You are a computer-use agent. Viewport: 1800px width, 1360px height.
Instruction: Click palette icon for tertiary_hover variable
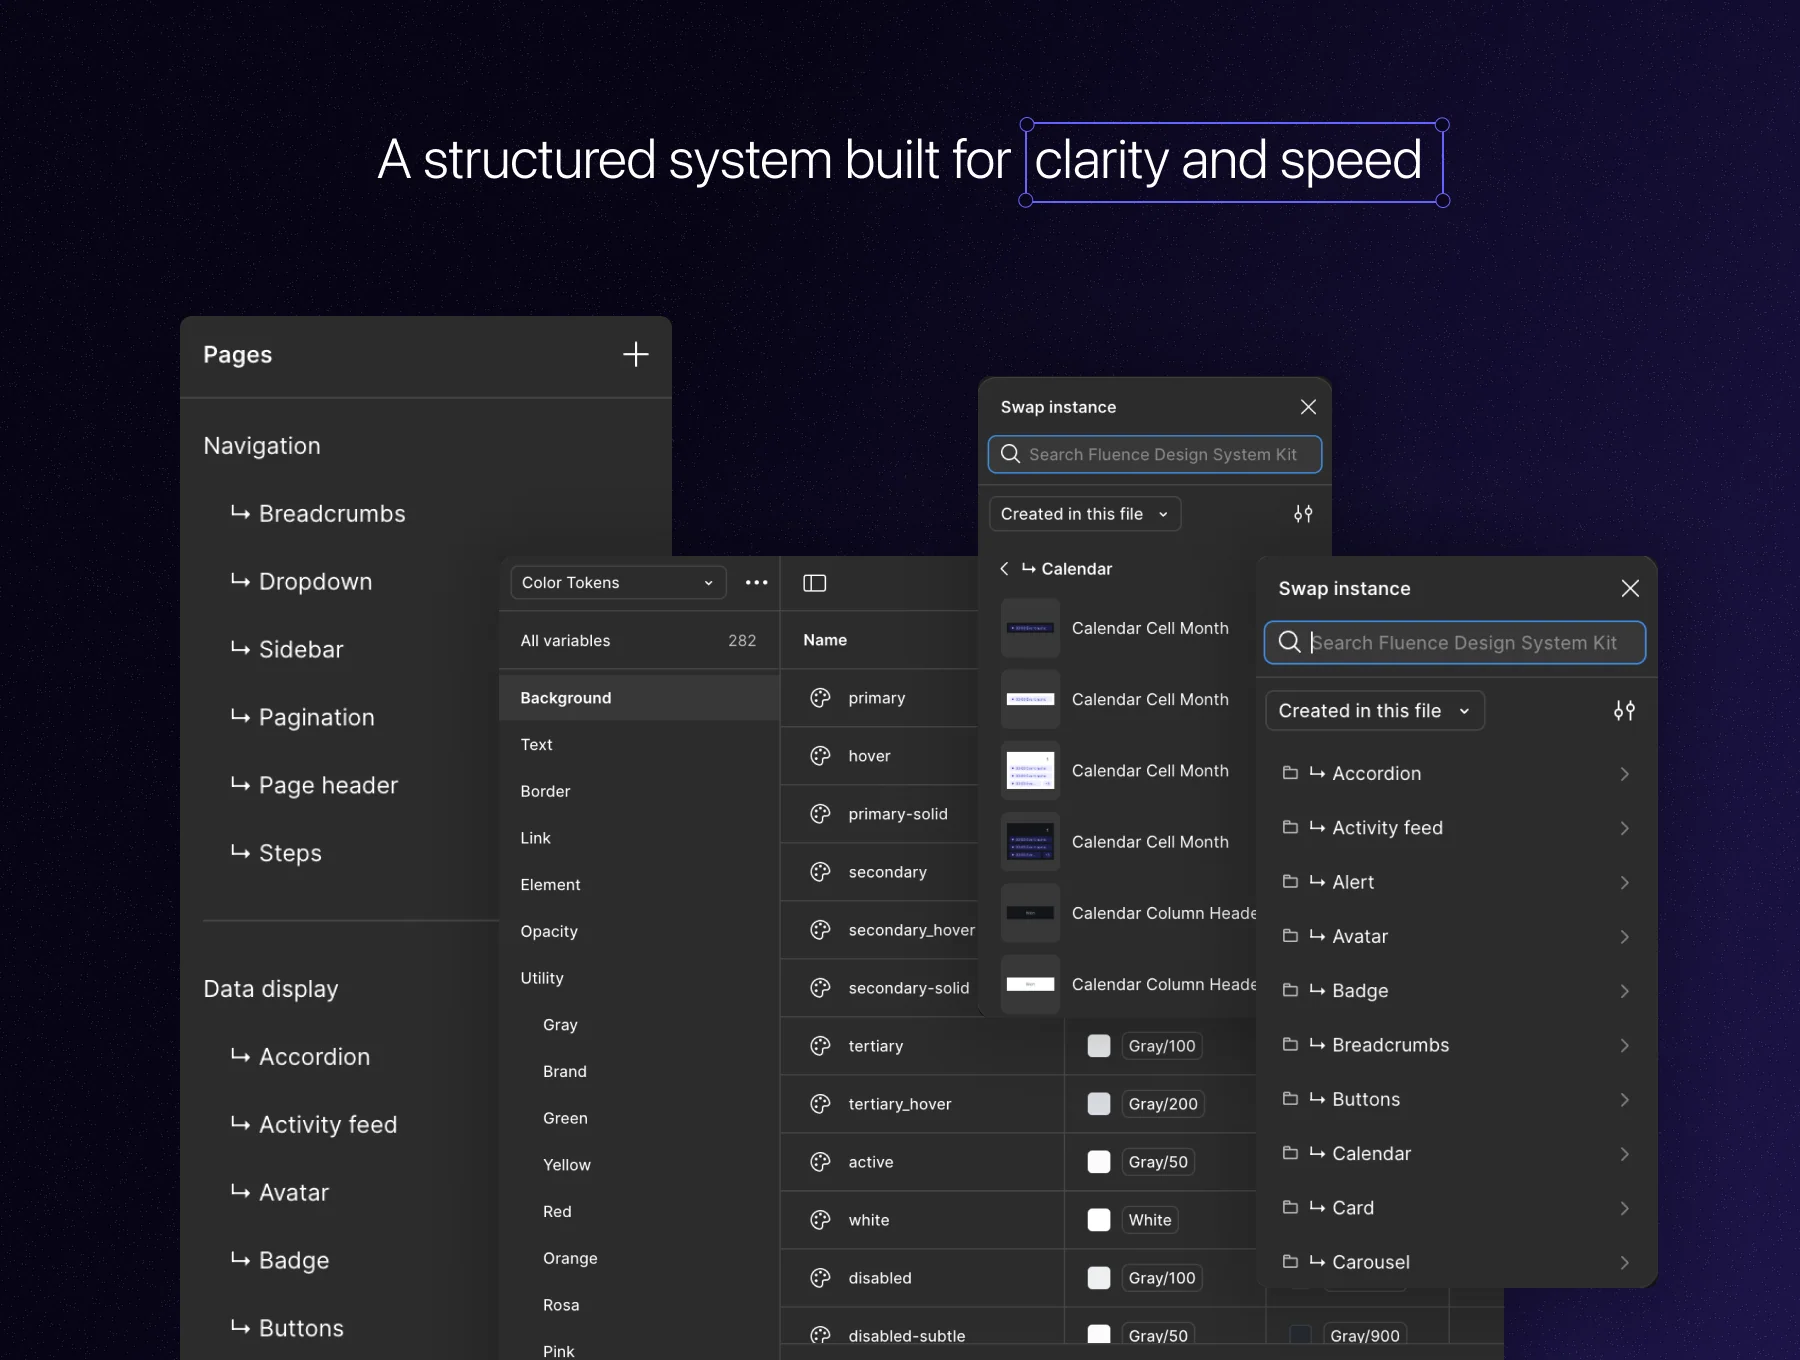coord(821,1104)
